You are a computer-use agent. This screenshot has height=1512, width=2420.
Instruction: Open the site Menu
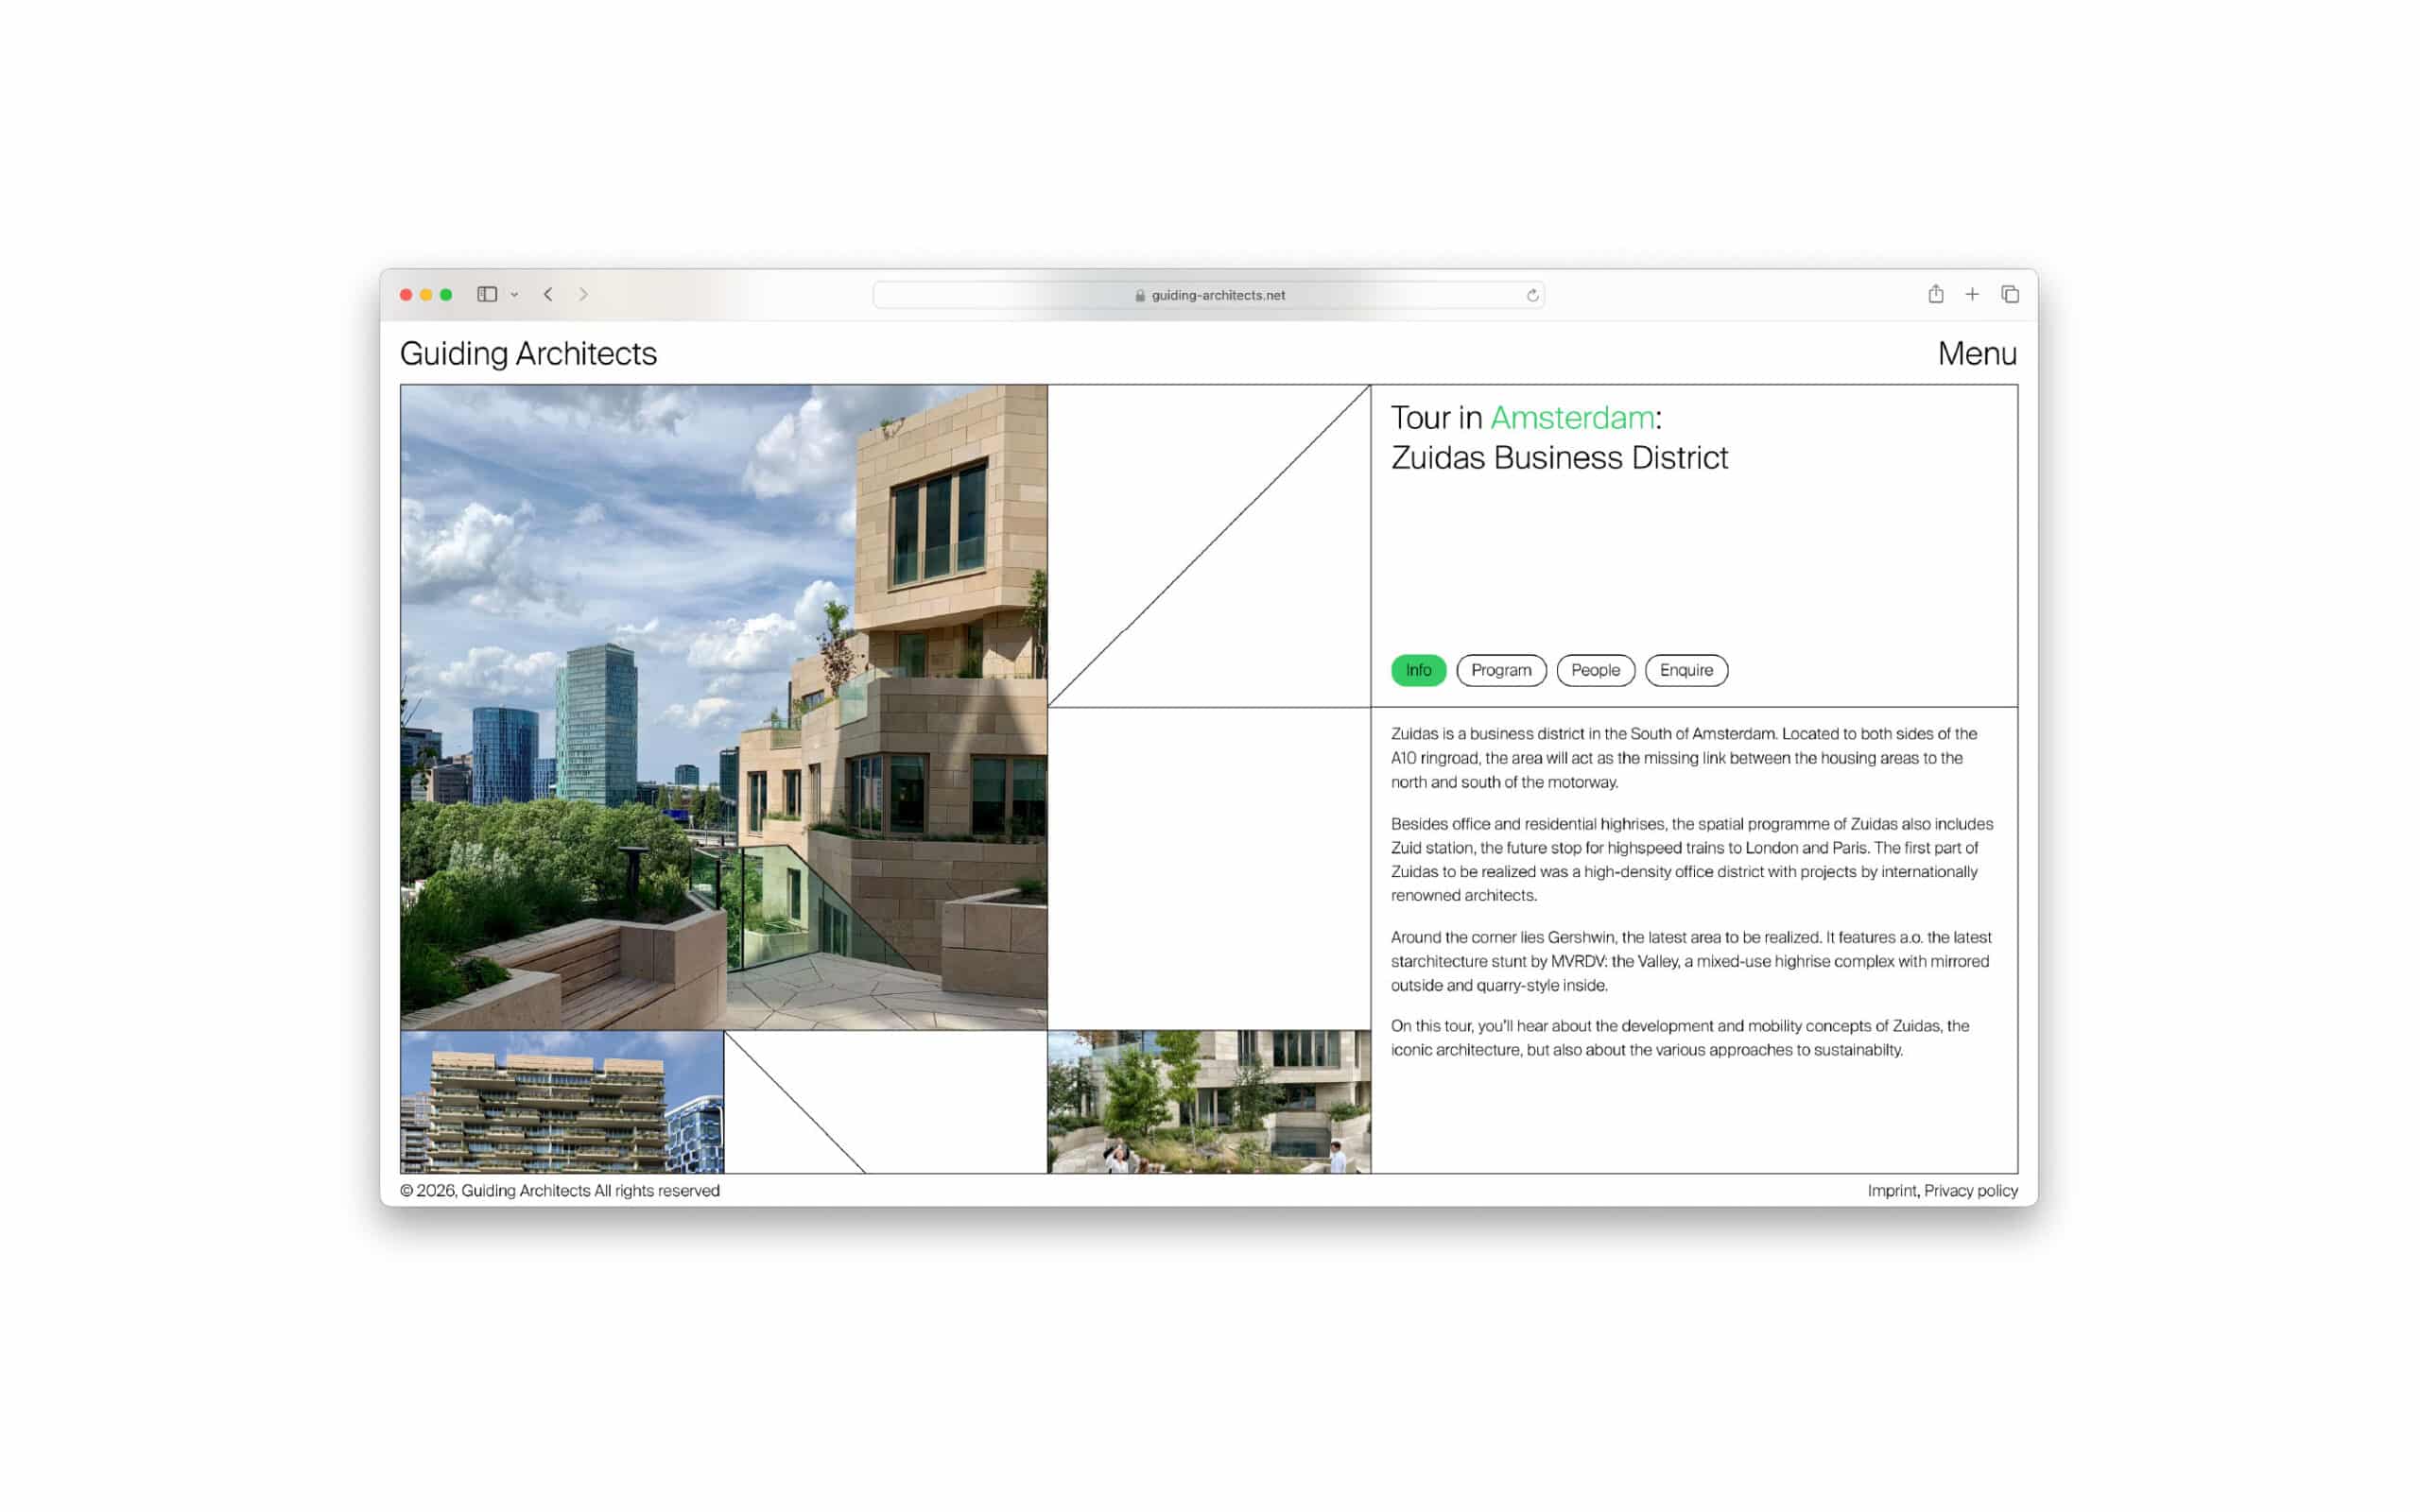pos(1976,353)
